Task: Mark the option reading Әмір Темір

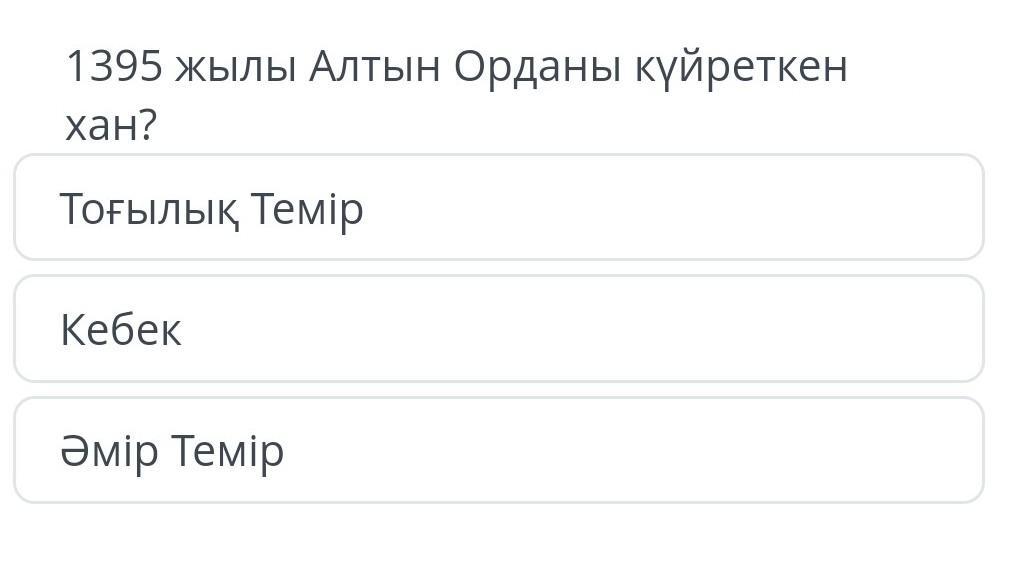Action: click(499, 450)
